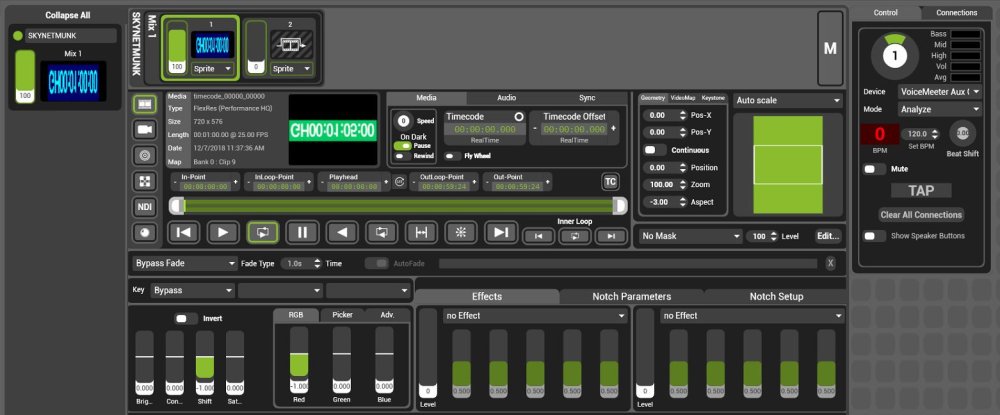The image size is (1000, 415).
Task: Switch to the VideoMap tab
Action: point(682,98)
